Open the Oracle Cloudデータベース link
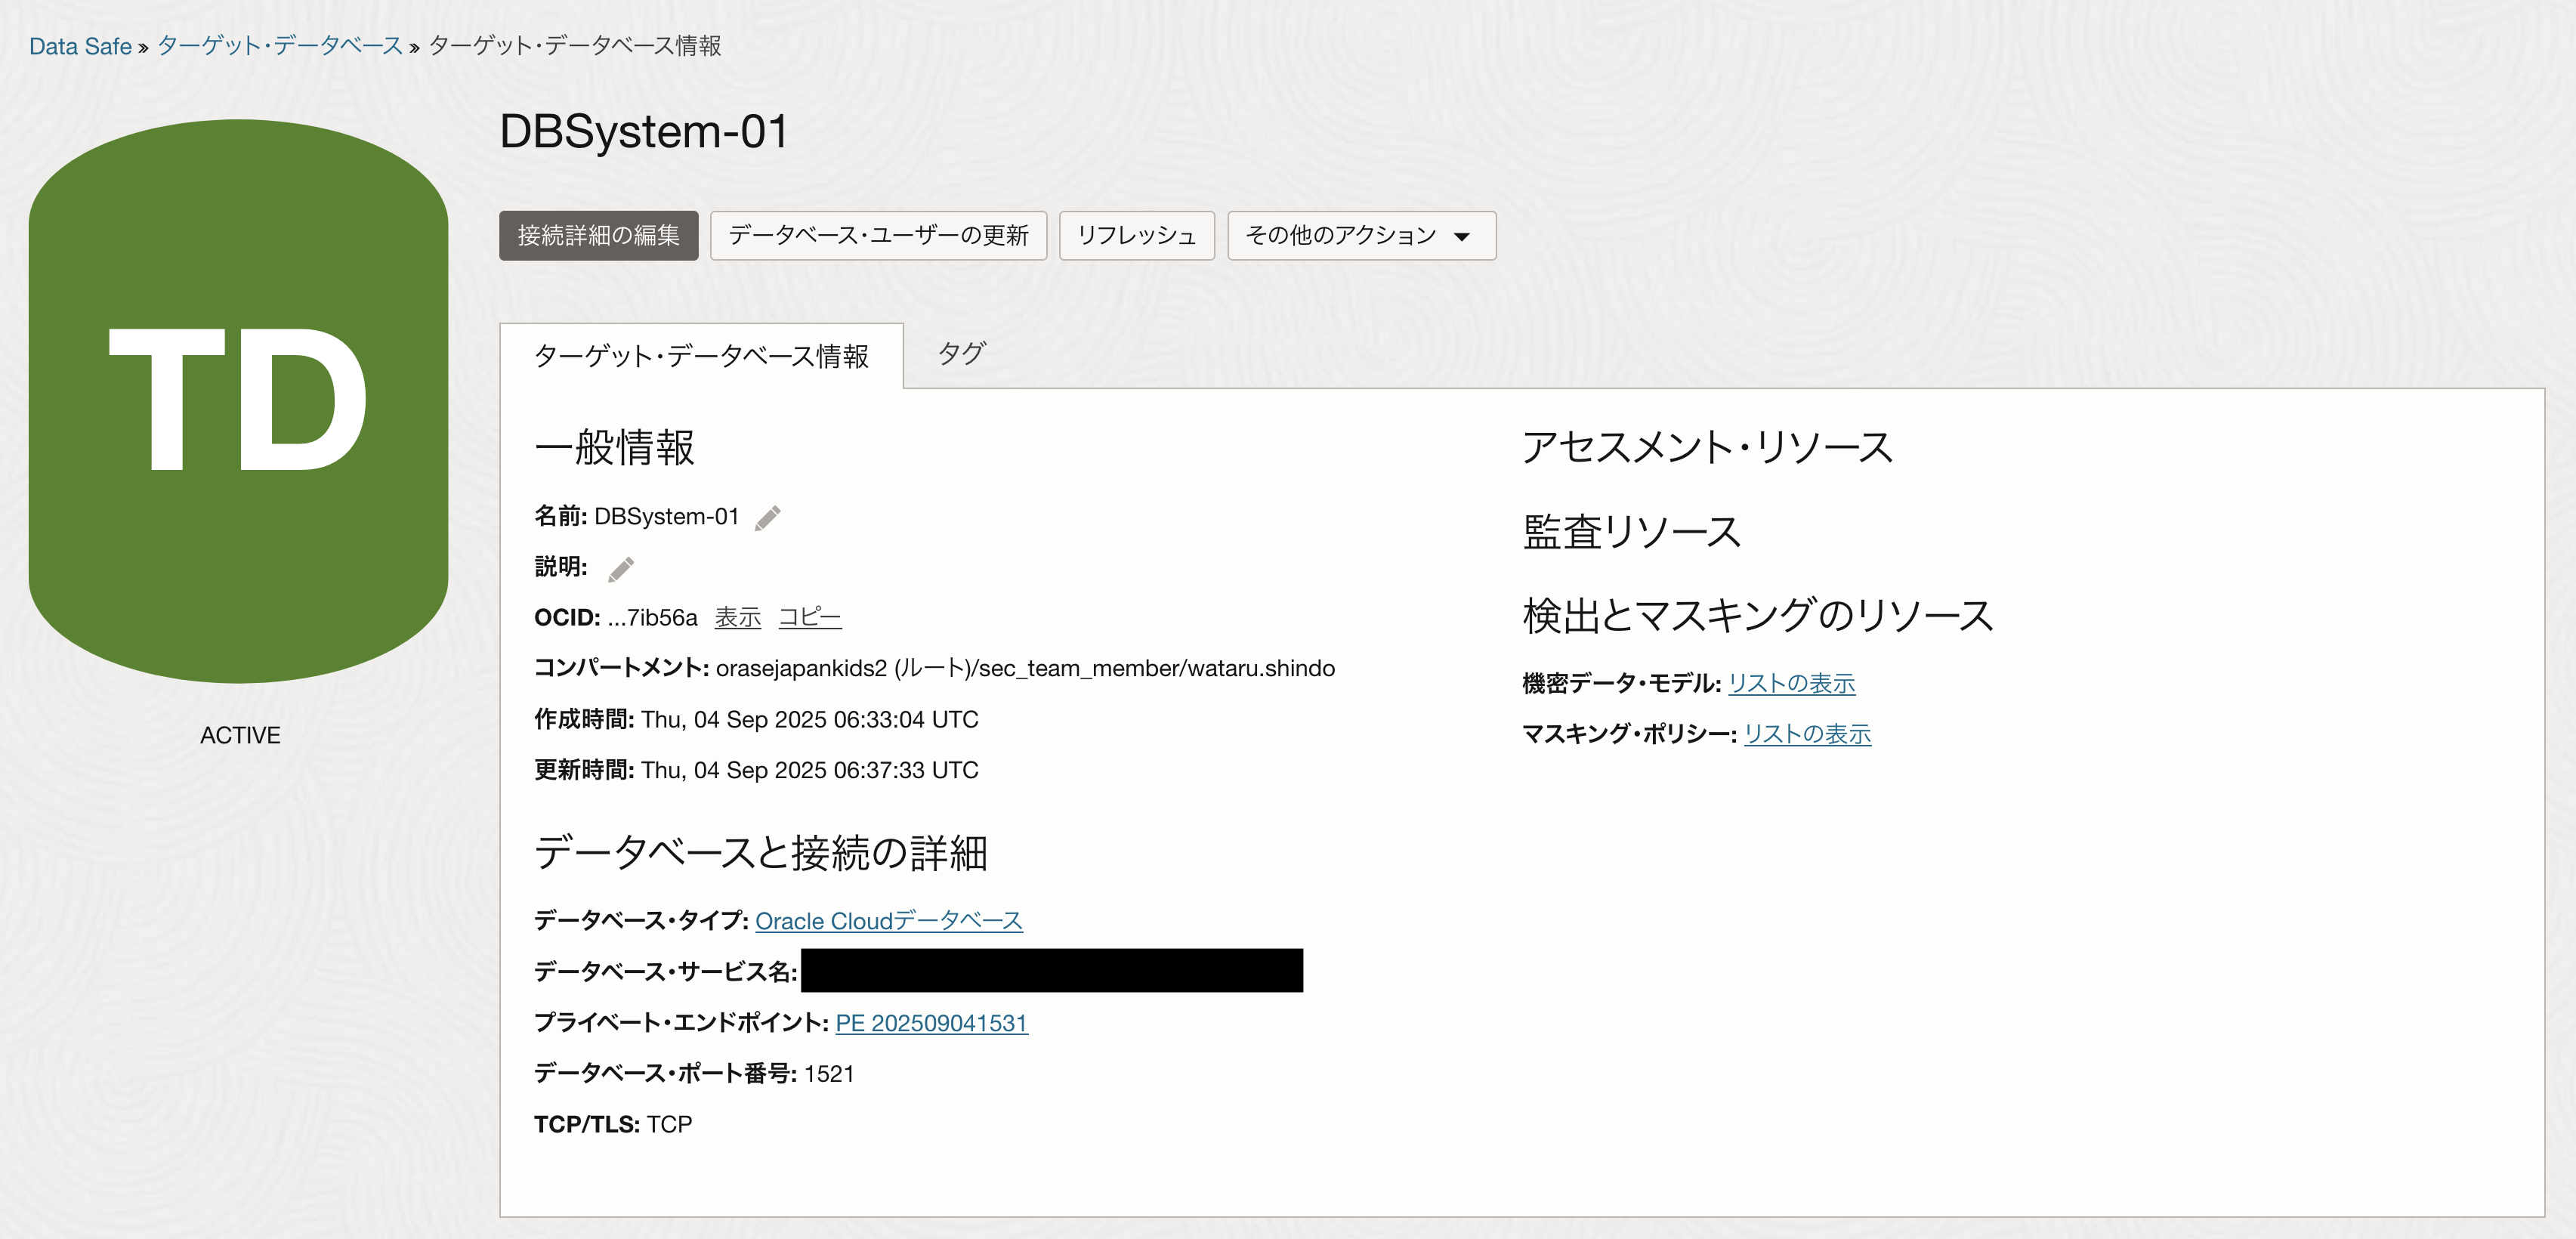 tap(889, 921)
